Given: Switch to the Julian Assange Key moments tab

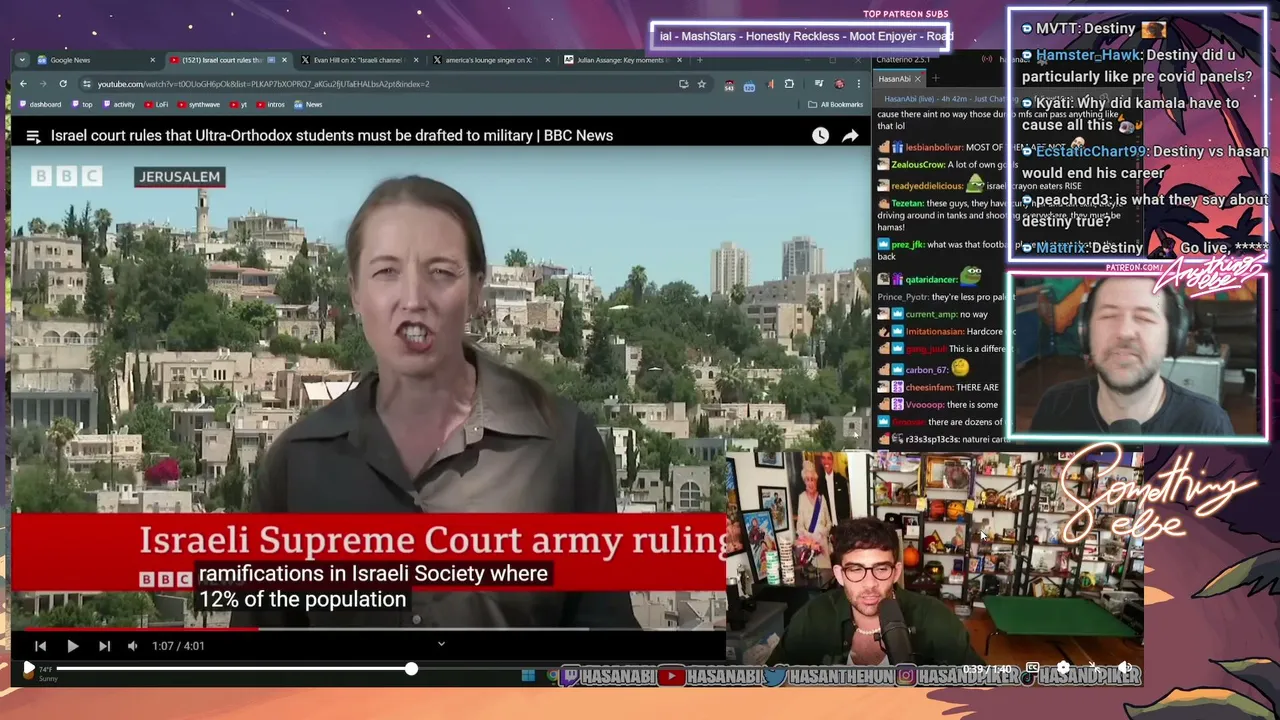Looking at the screenshot, I should [622, 60].
